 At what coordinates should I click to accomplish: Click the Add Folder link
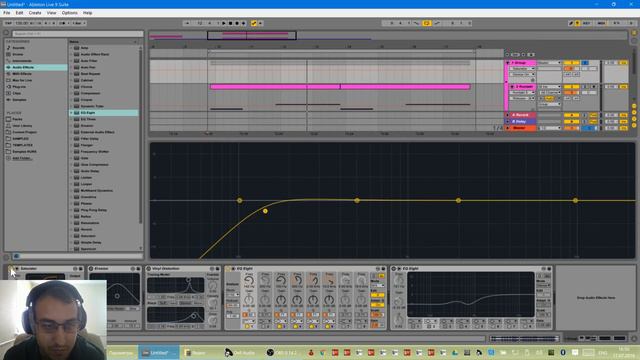22,158
